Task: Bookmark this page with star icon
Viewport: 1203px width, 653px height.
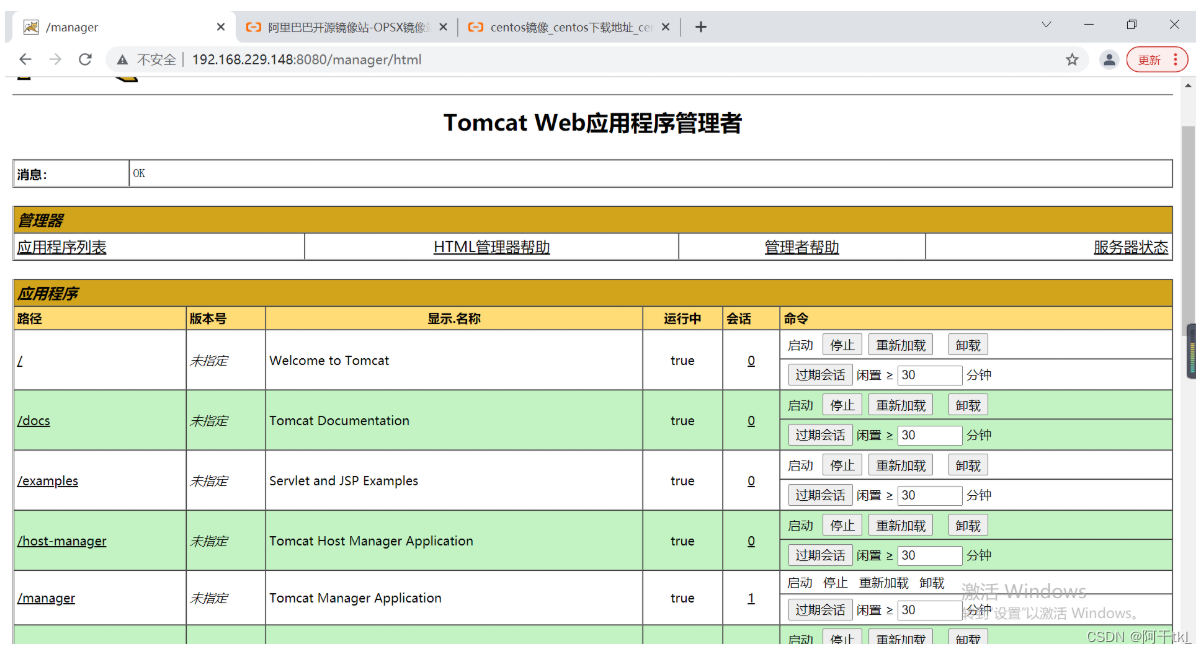Action: [x=1072, y=60]
